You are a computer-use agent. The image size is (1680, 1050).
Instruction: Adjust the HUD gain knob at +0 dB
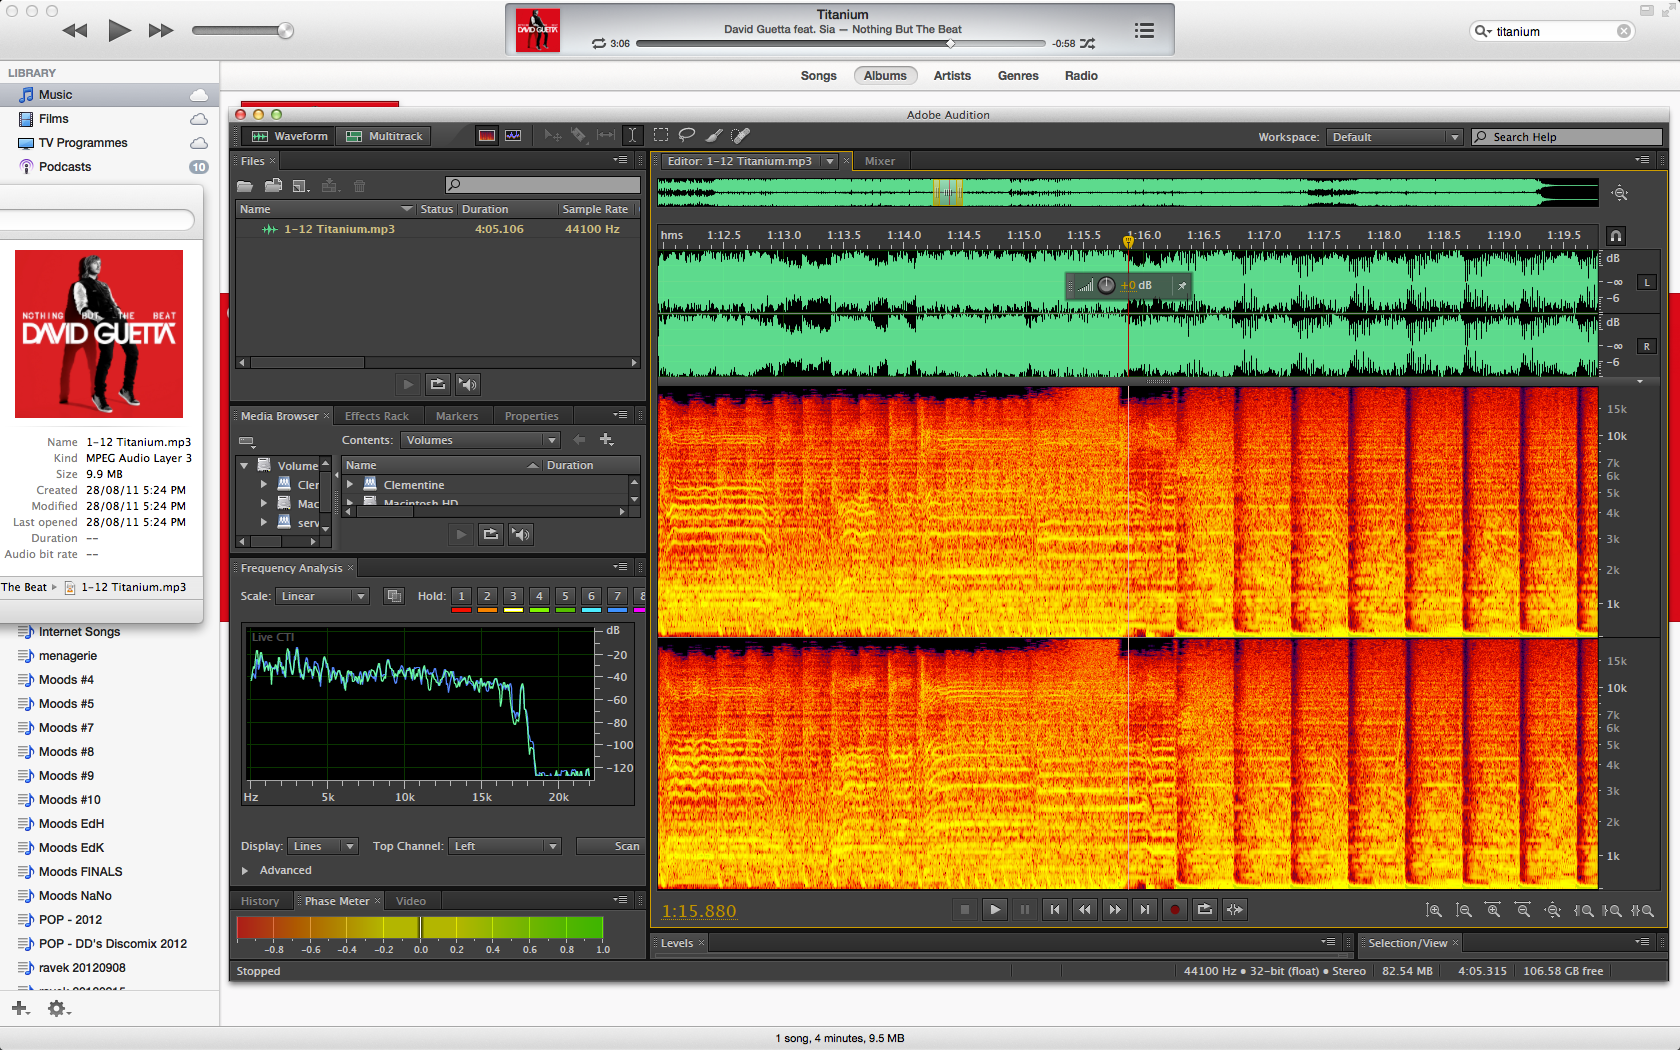coord(1106,285)
